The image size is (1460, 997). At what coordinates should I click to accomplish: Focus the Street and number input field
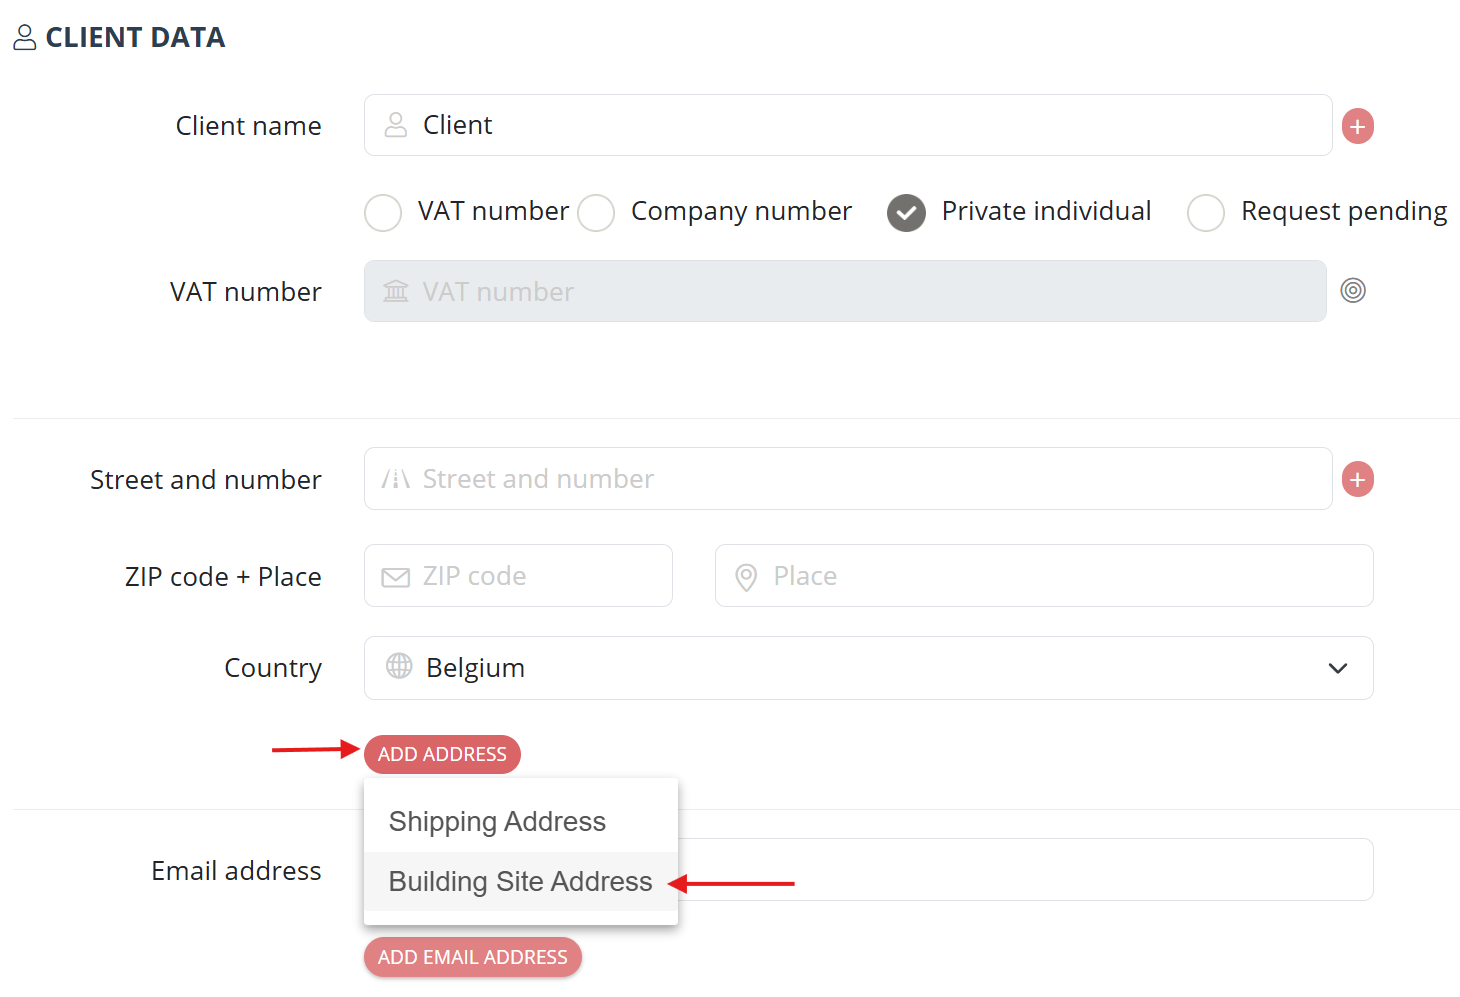[x=848, y=479]
